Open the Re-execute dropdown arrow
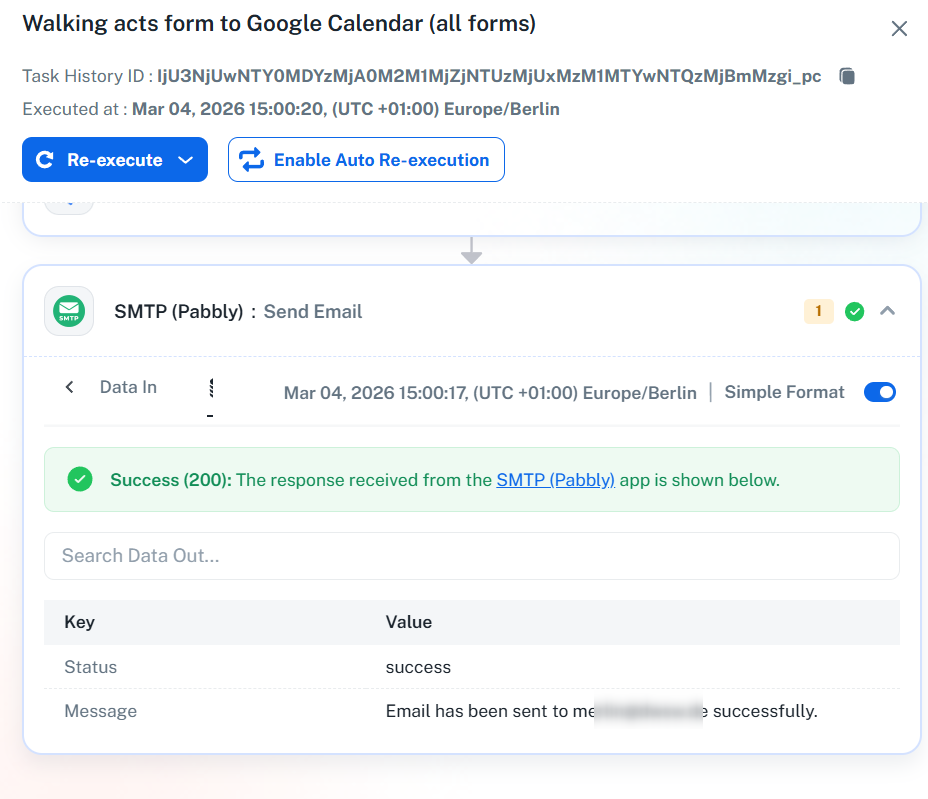 (185, 160)
